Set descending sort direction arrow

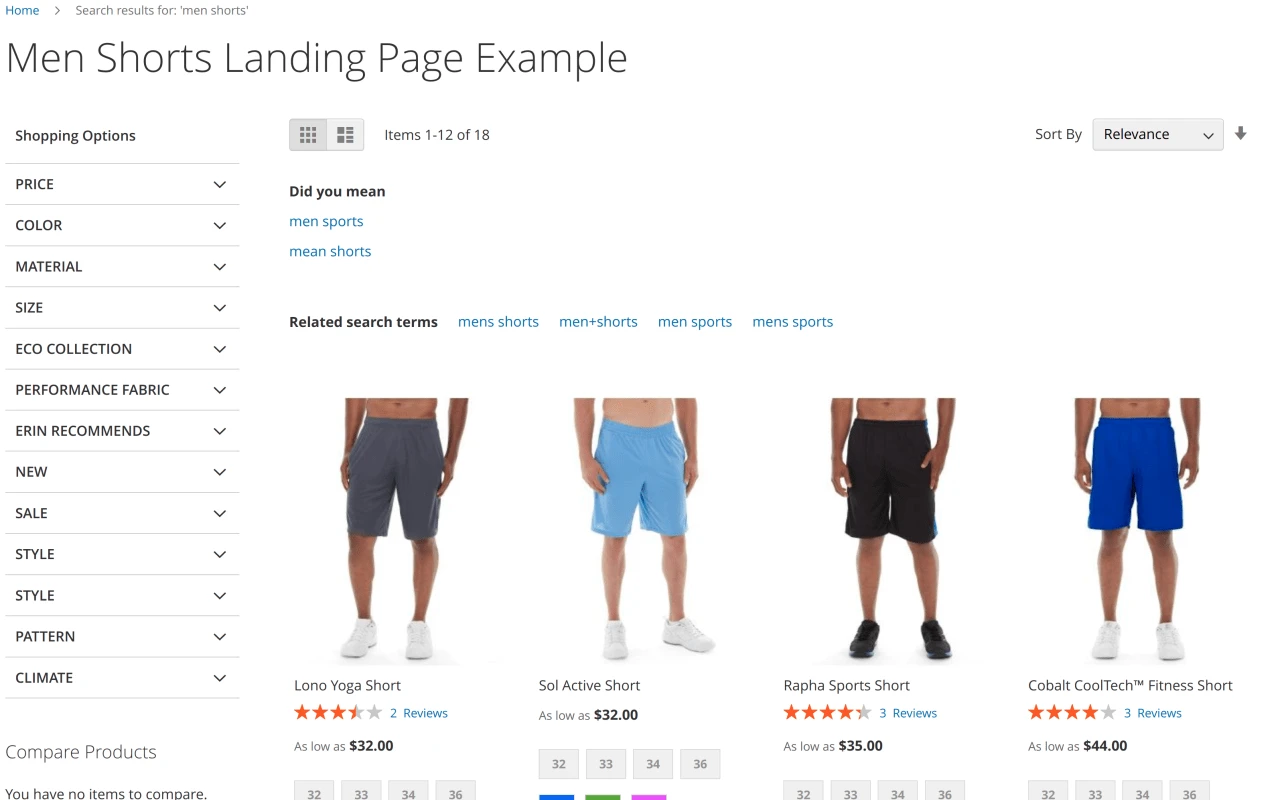[1240, 134]
